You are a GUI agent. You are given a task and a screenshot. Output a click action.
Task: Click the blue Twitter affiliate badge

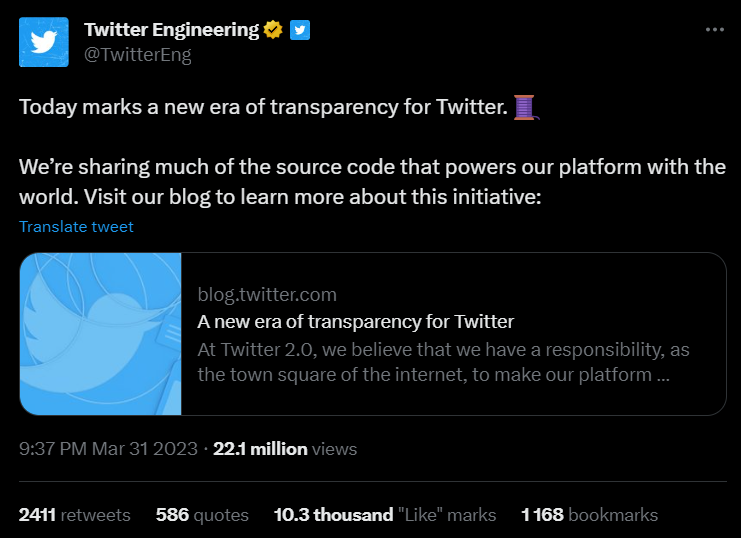300,30
